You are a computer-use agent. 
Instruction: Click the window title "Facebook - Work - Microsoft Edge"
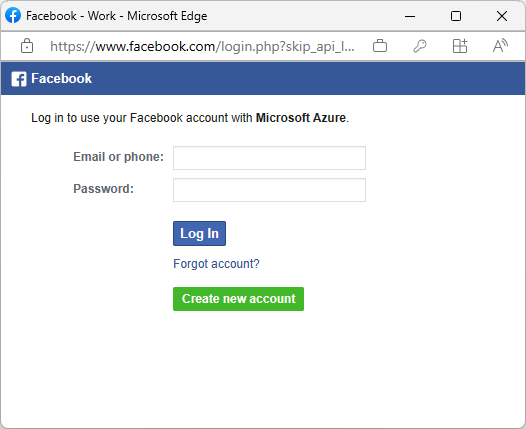click(x=116, y=16)
